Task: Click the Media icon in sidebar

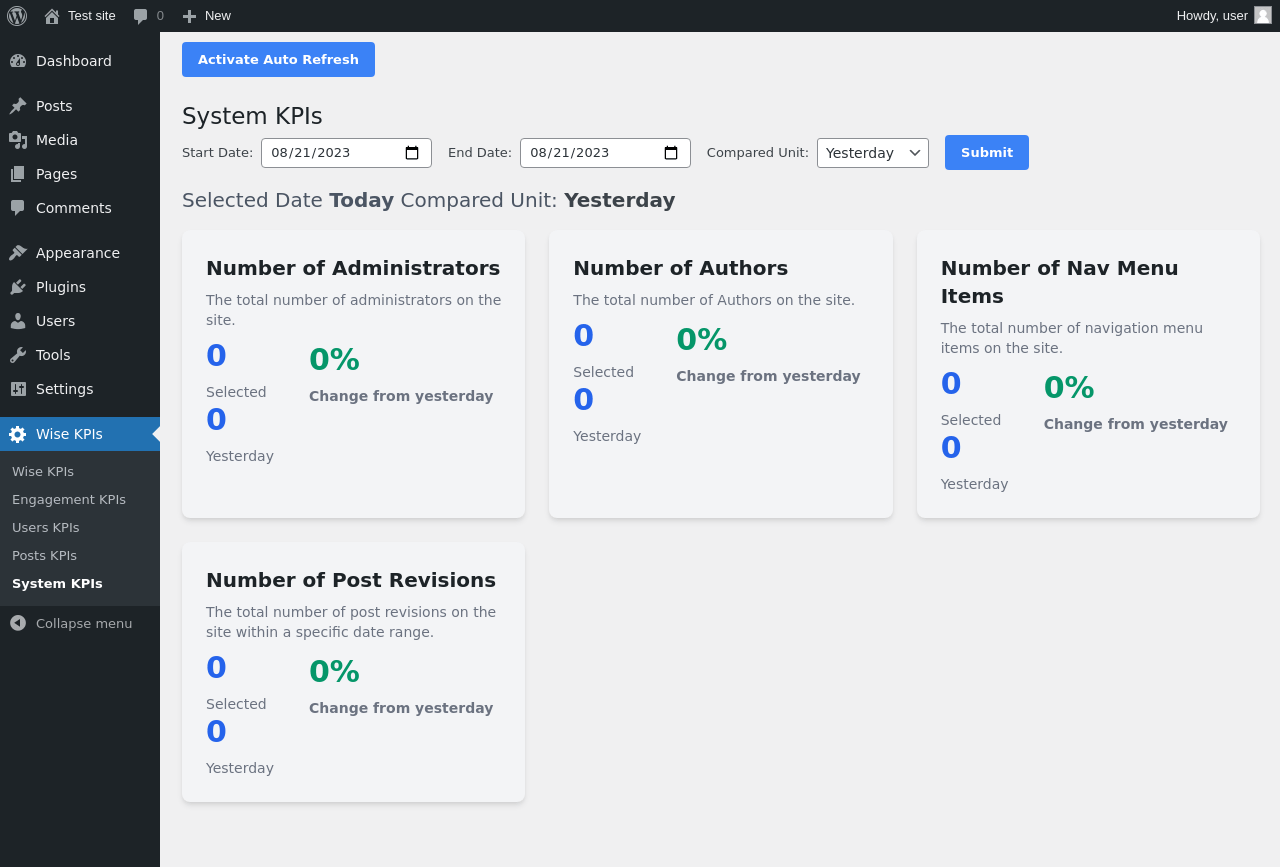Action: click(x=18, y=140)
